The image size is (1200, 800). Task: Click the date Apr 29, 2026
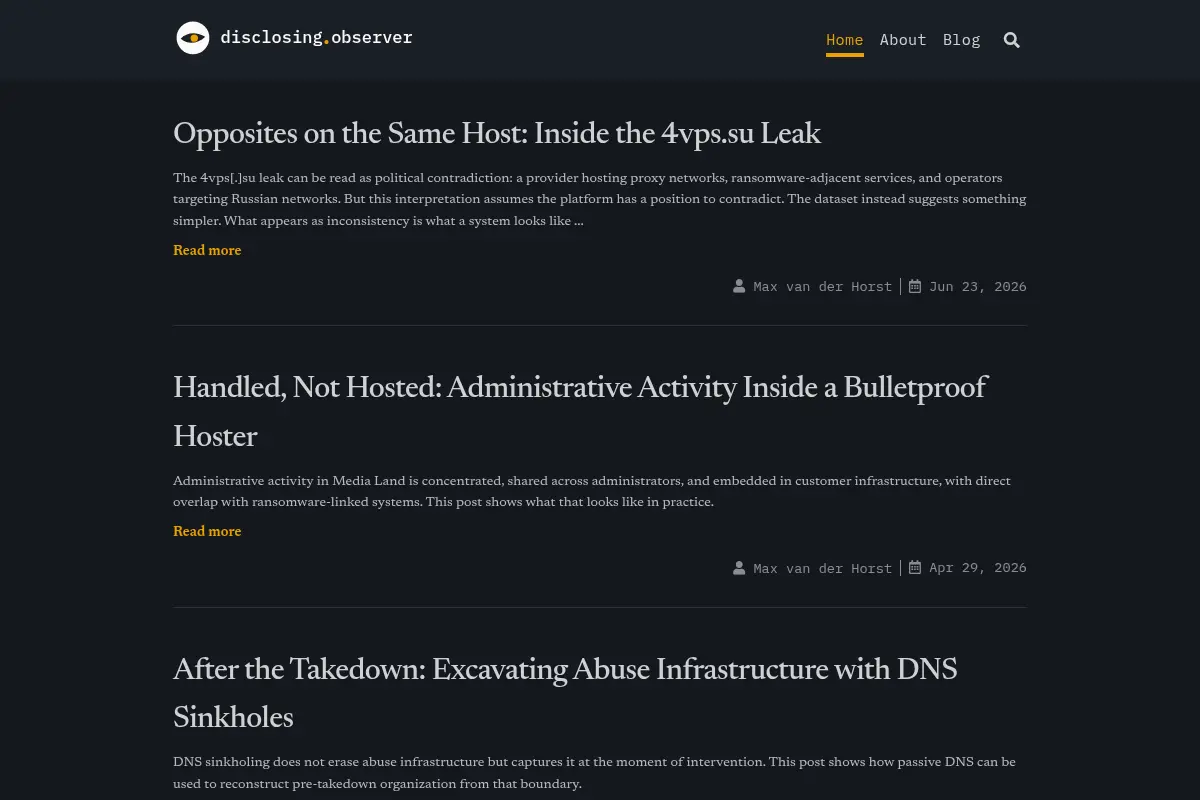coord(978,568)
